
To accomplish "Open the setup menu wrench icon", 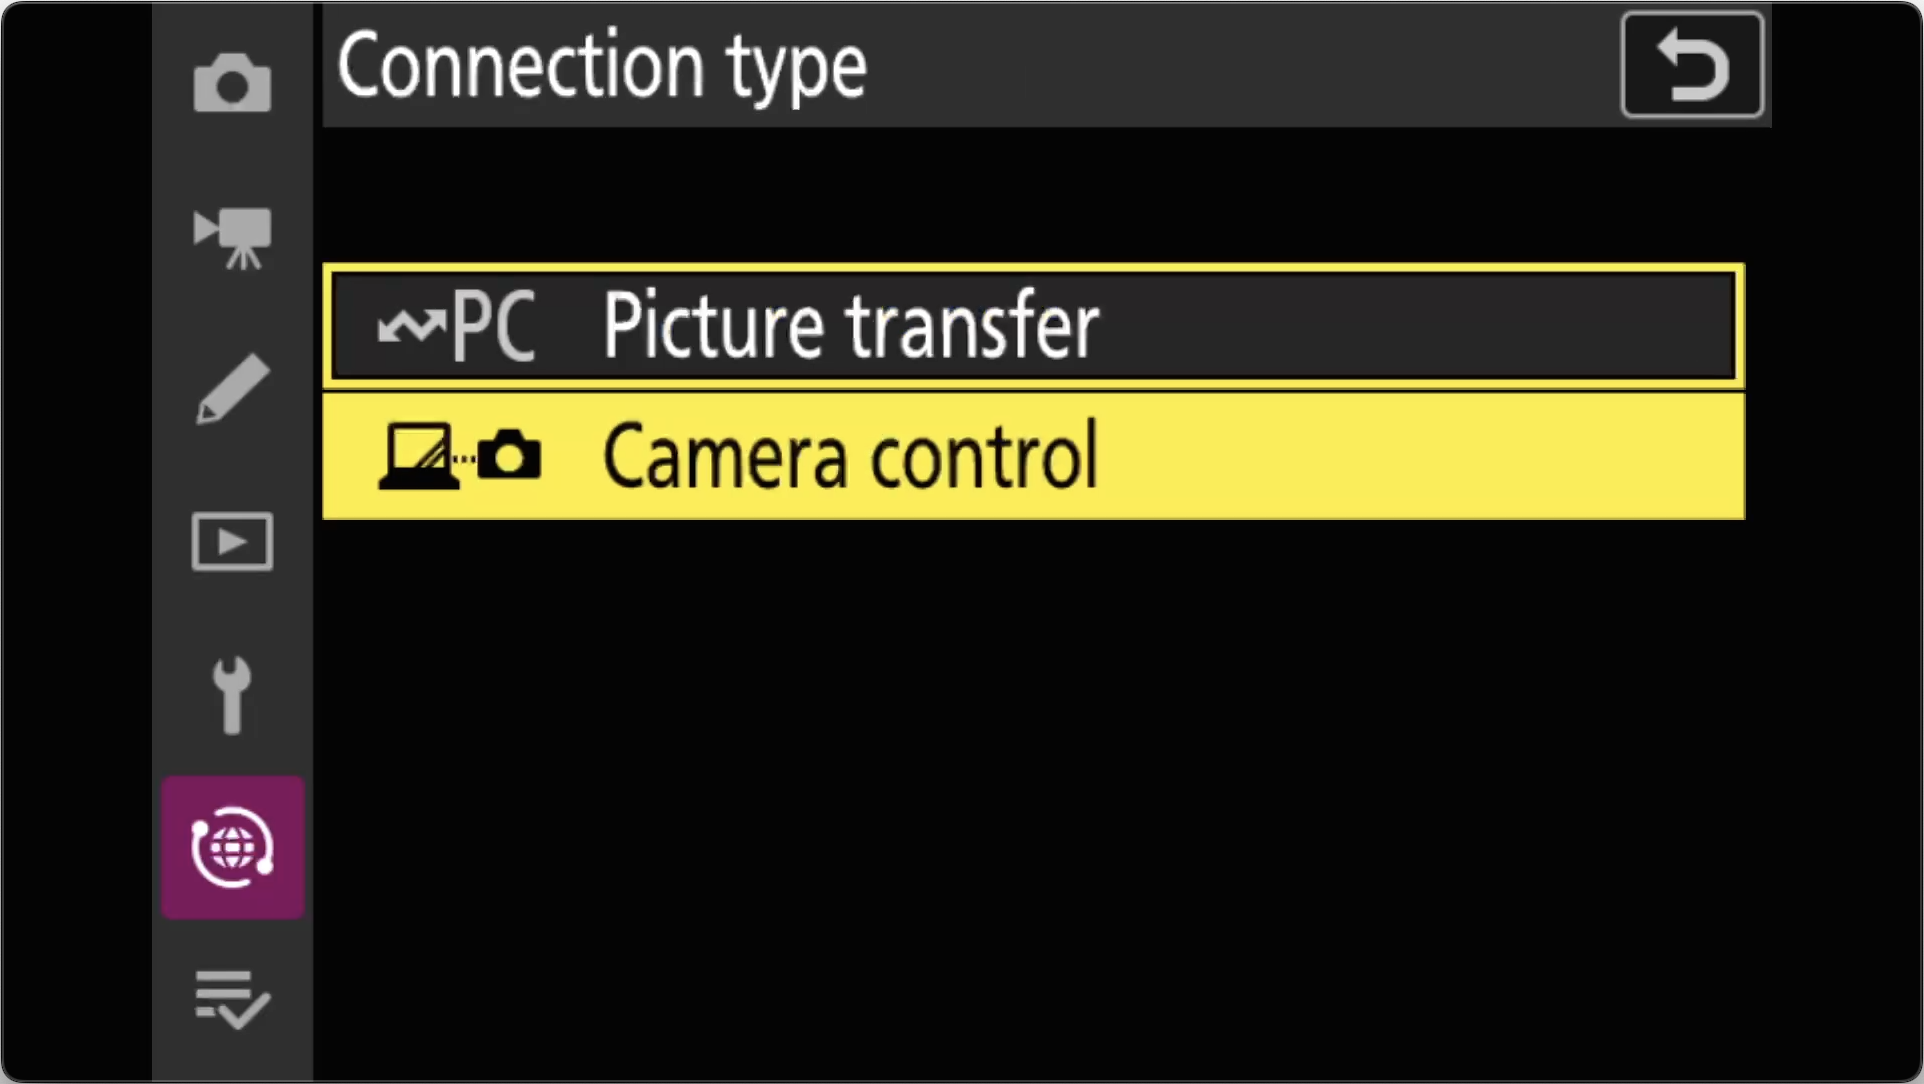I will (232, 696).
